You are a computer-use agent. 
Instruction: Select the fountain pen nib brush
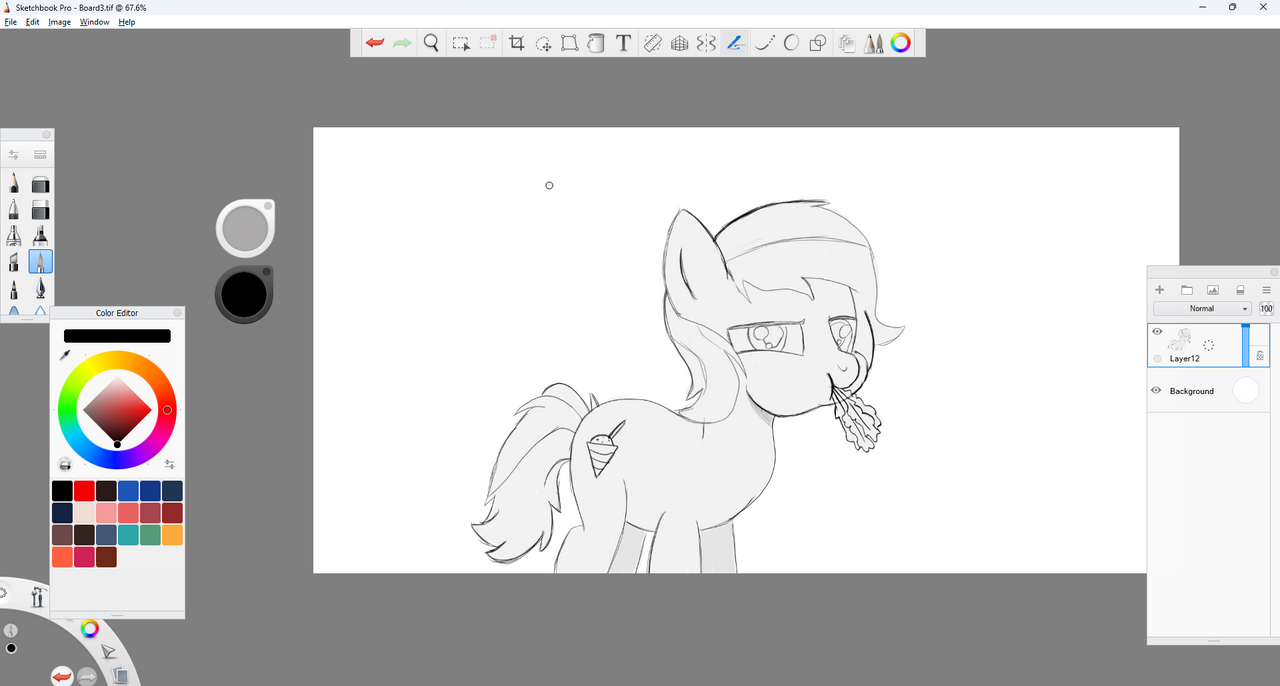point(41,289)
